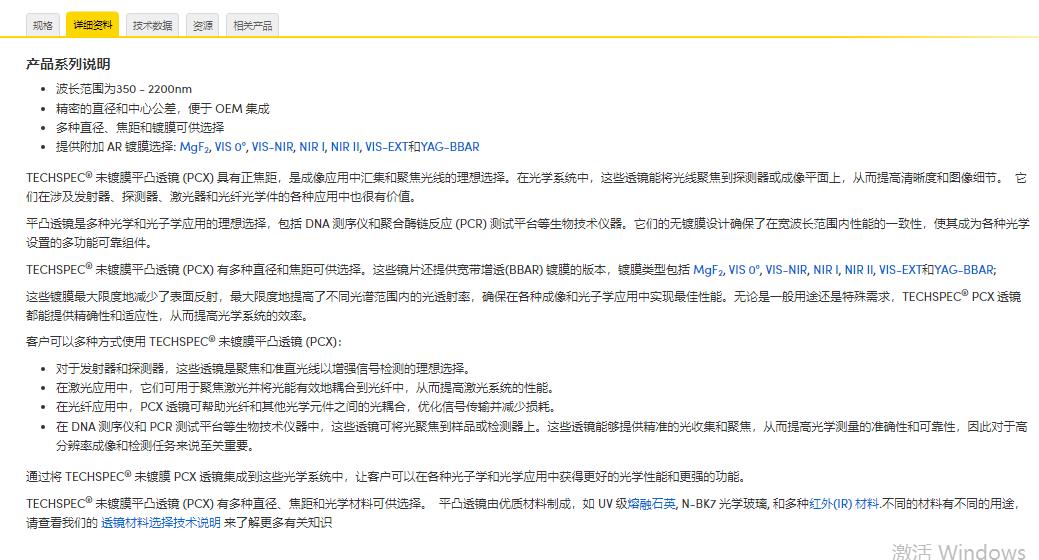The height and width of the screenshot is (560, 1039).
Task: Select the 详细资料 tab
Action: pos(92,25)
